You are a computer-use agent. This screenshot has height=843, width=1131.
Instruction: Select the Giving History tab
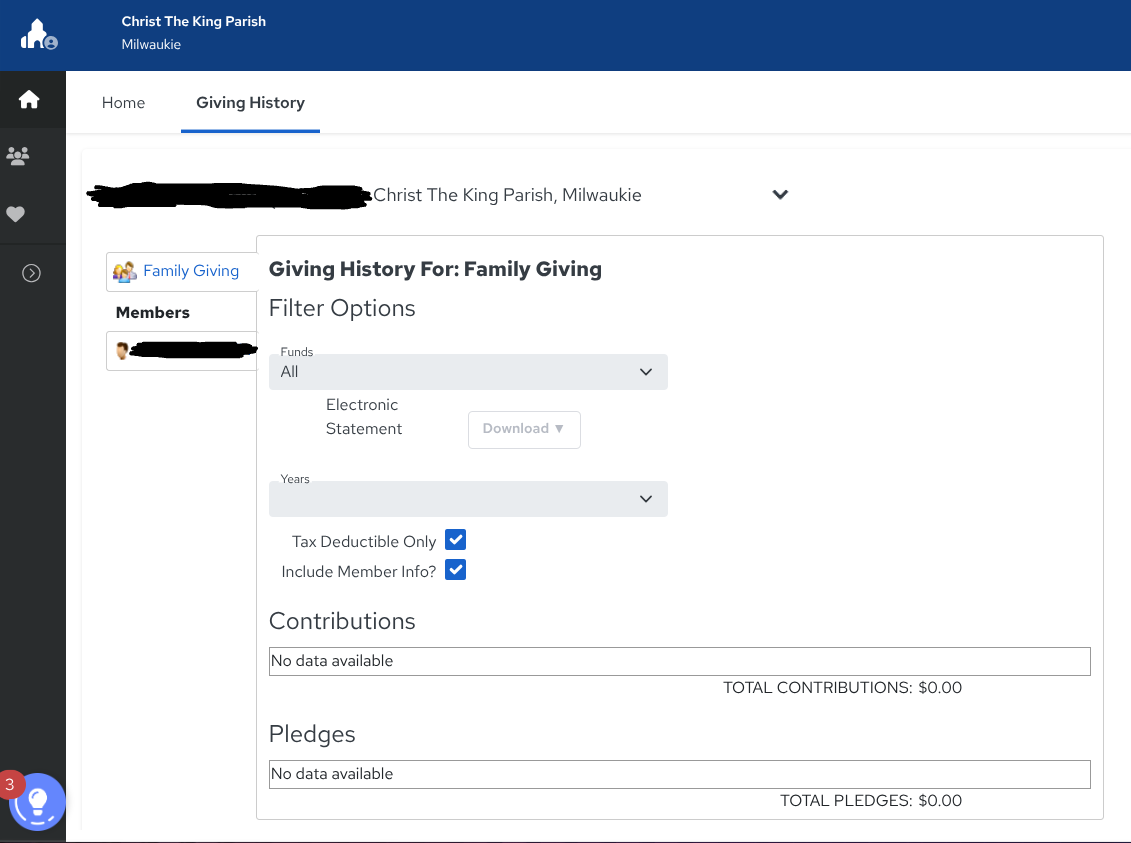pos(250,103)
